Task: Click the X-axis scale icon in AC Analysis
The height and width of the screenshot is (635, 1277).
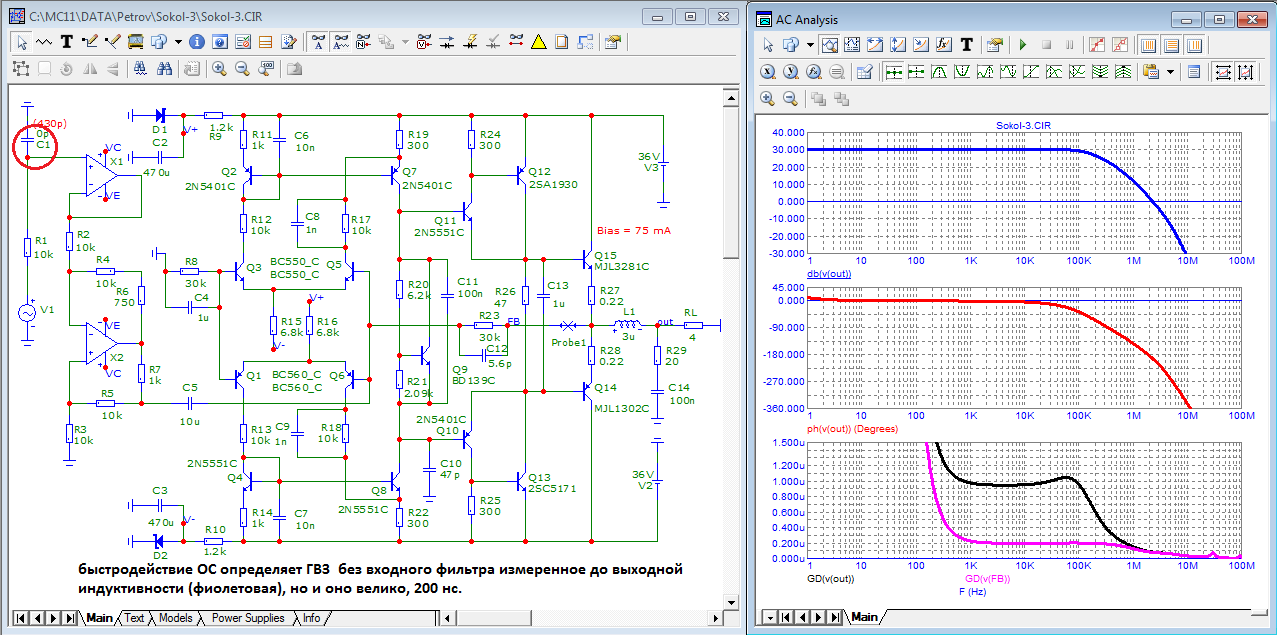Action: 768,72
